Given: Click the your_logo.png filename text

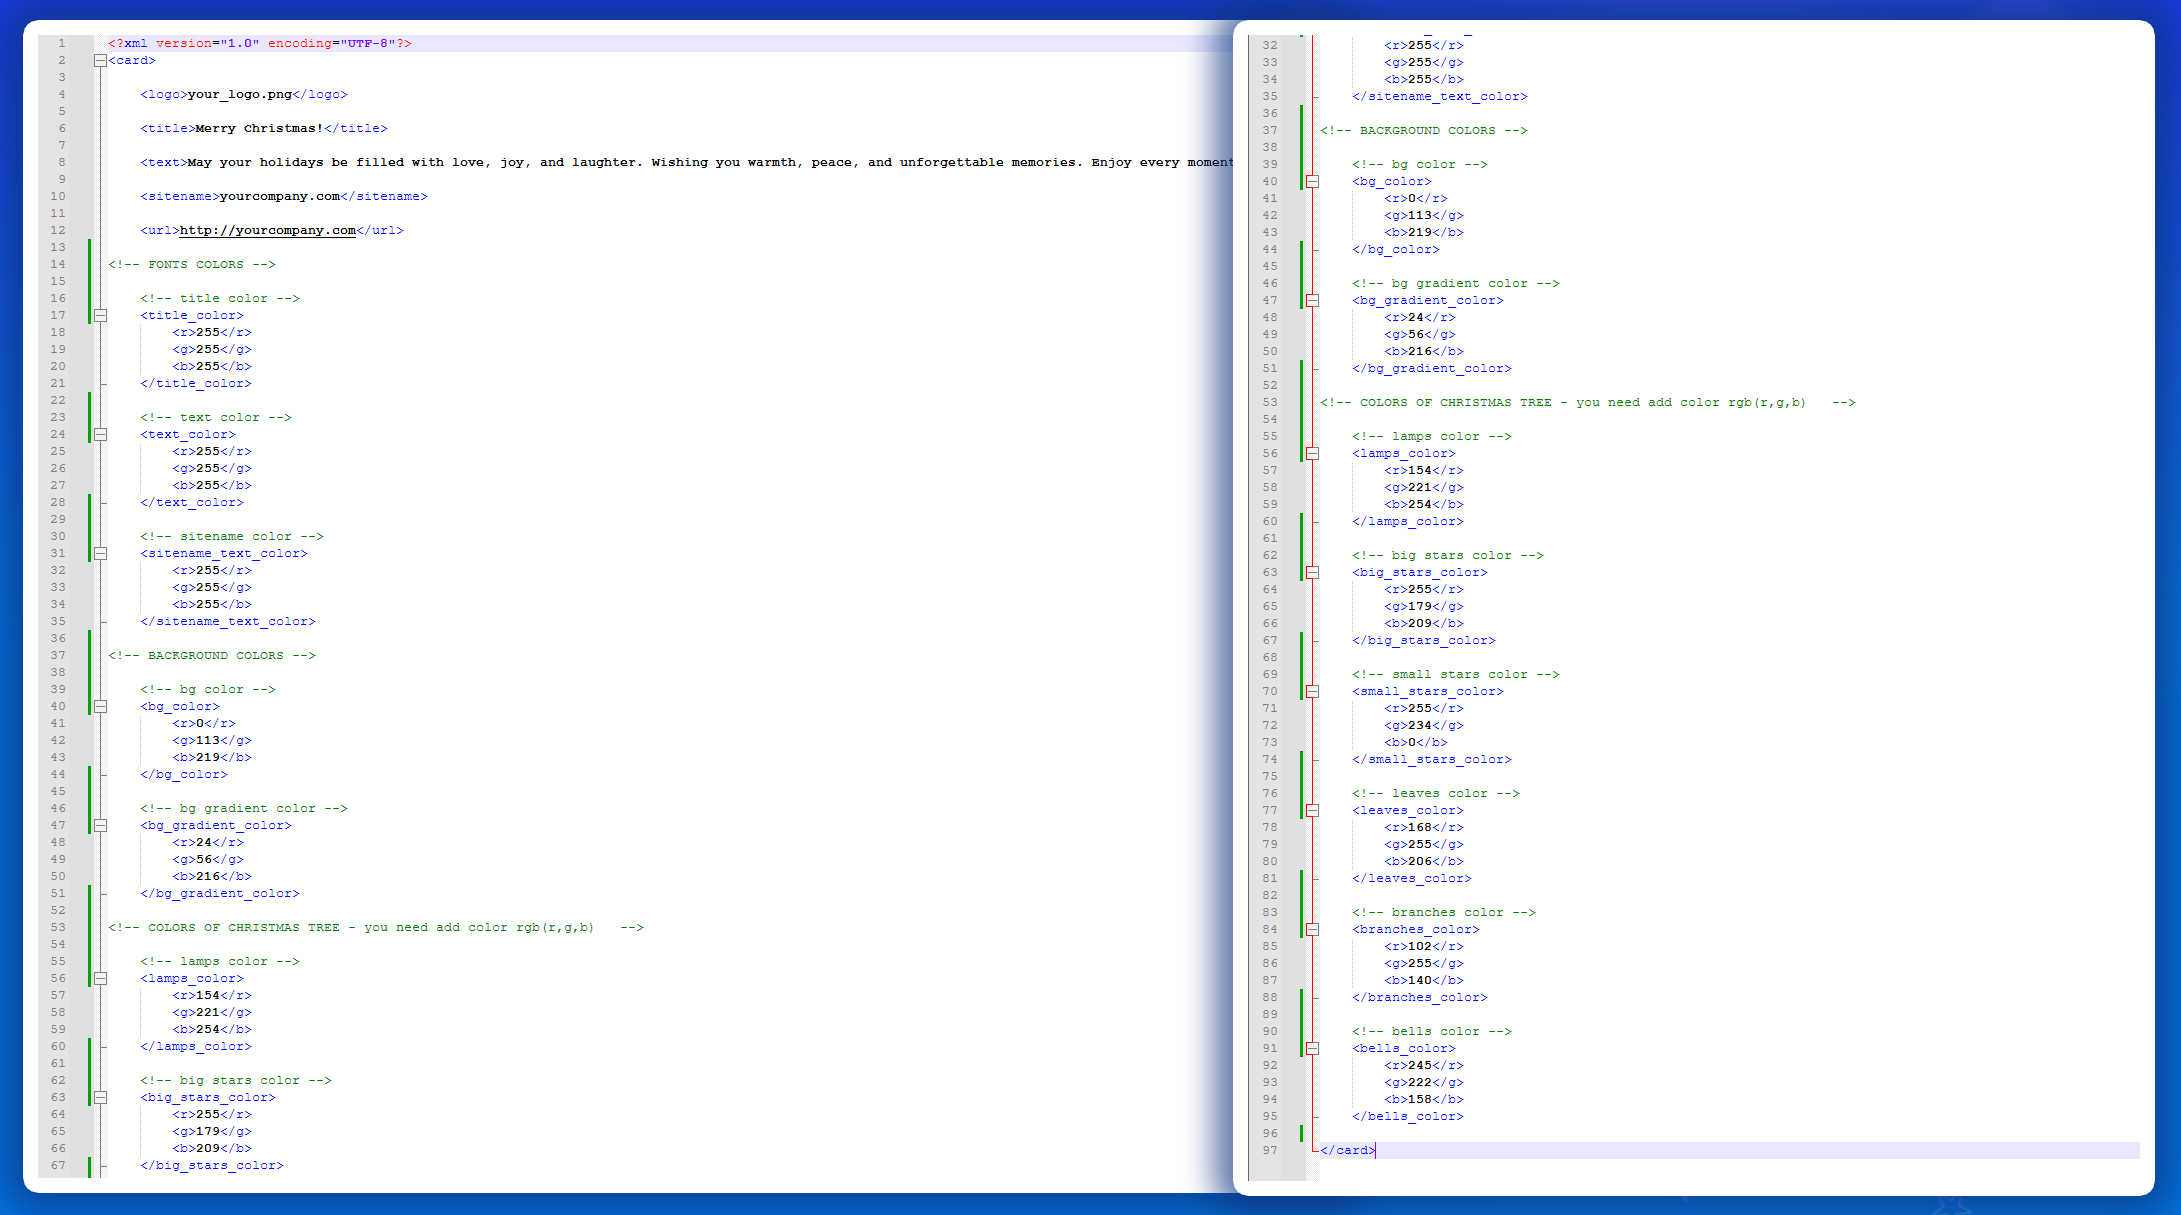Looking at the screenshot, I should click(x=239, y=95).
